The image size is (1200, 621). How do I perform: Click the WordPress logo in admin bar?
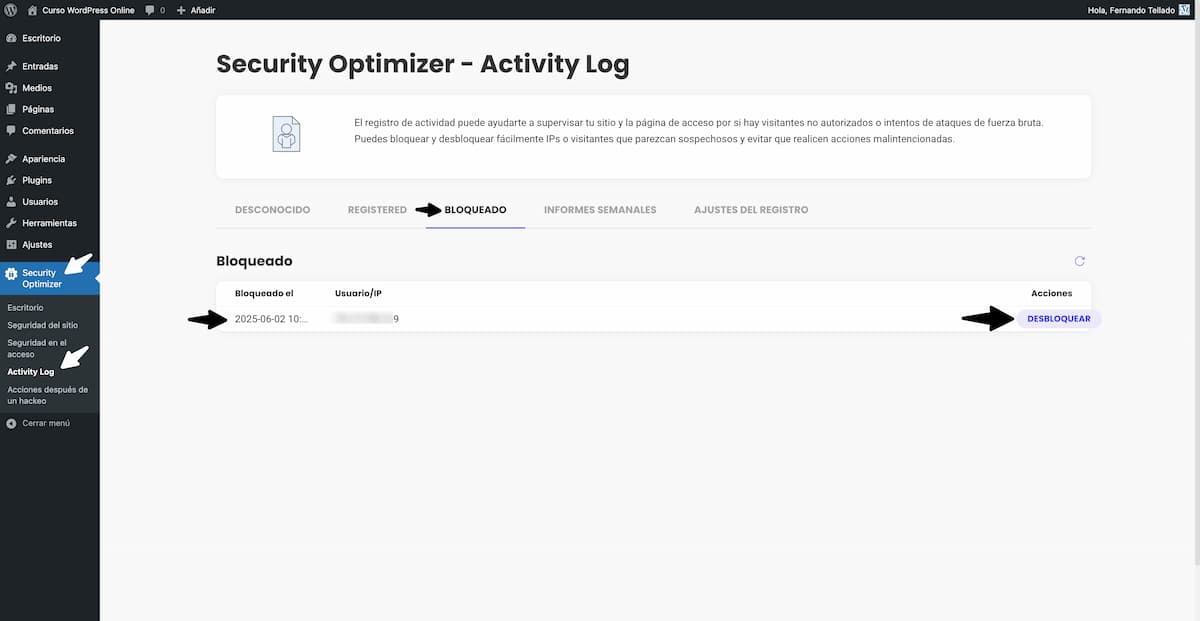click(x=10, y=10)
